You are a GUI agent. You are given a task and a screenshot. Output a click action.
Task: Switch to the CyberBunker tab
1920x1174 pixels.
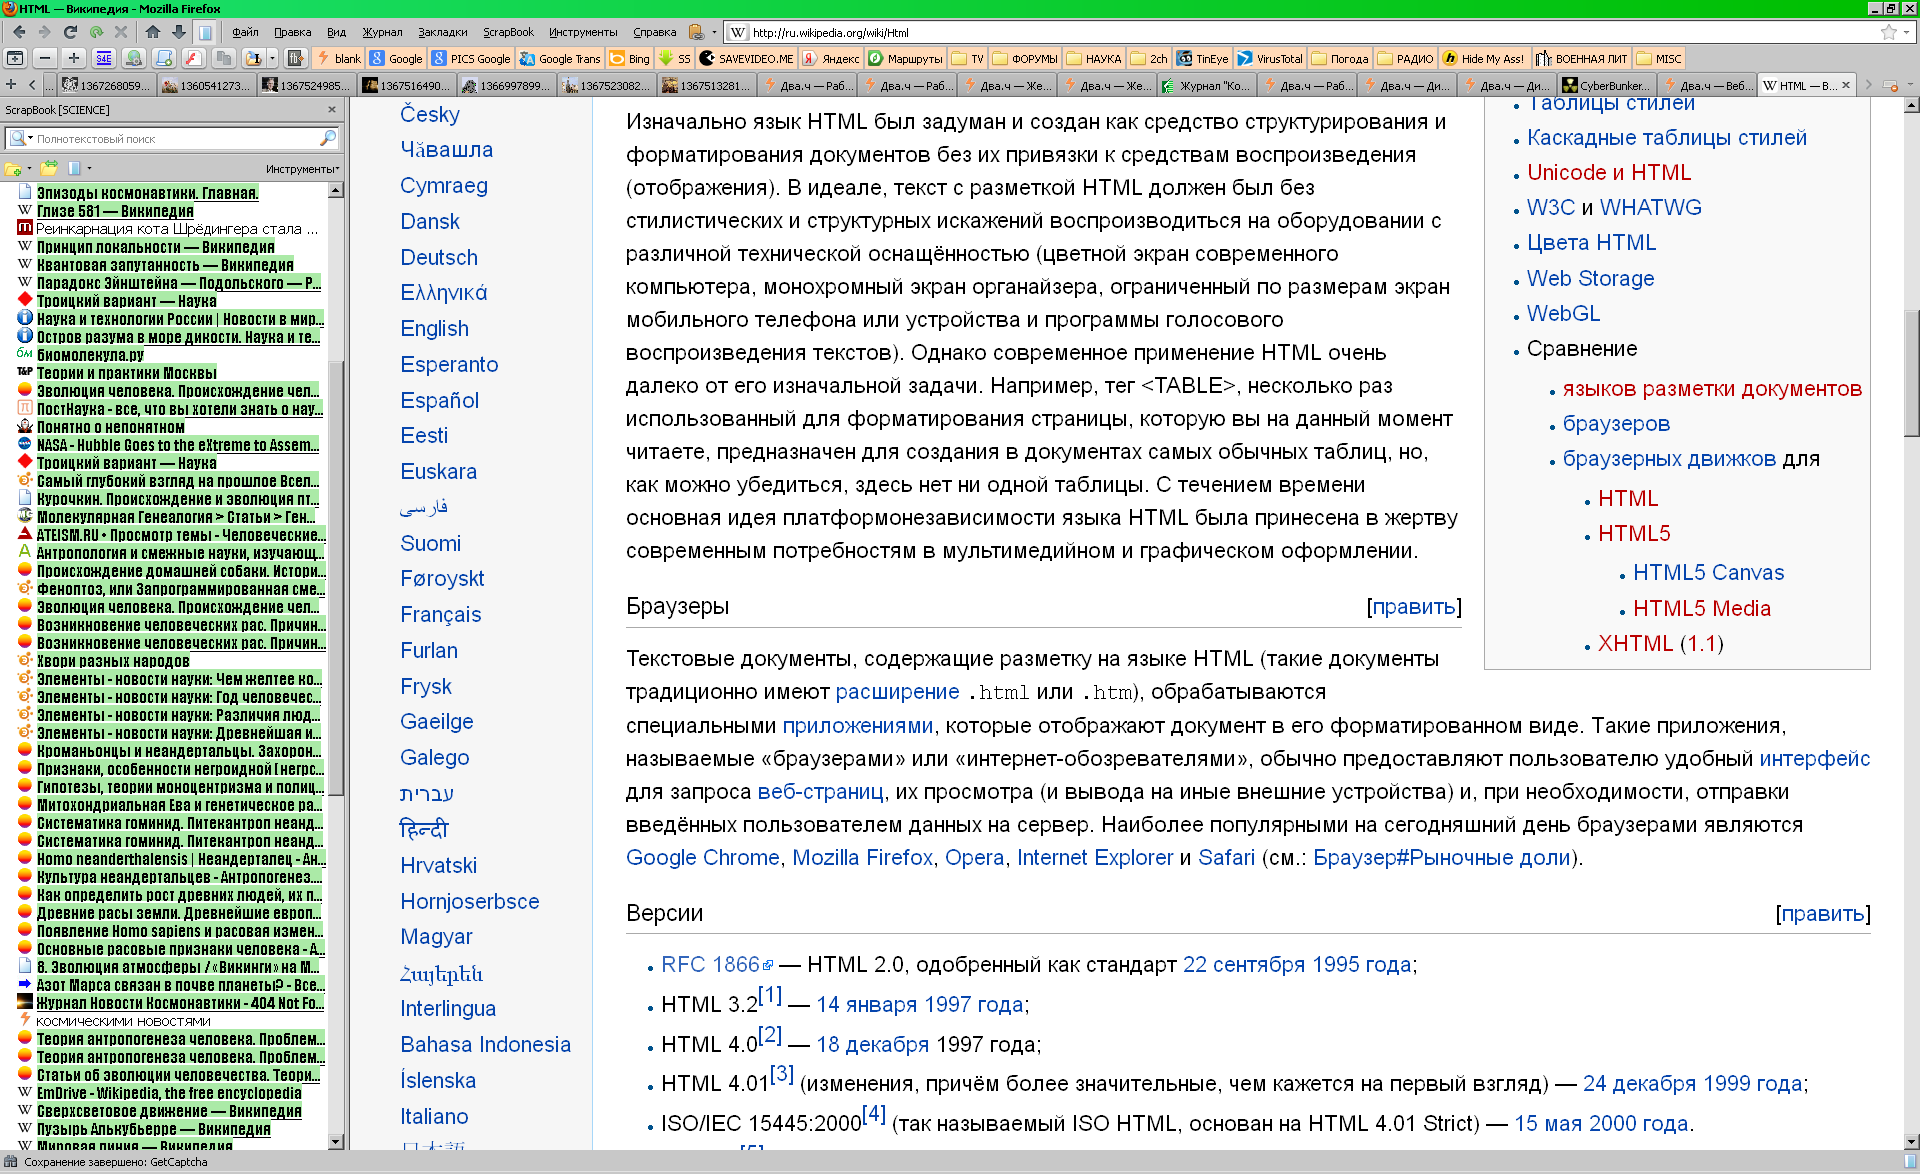1605,85
